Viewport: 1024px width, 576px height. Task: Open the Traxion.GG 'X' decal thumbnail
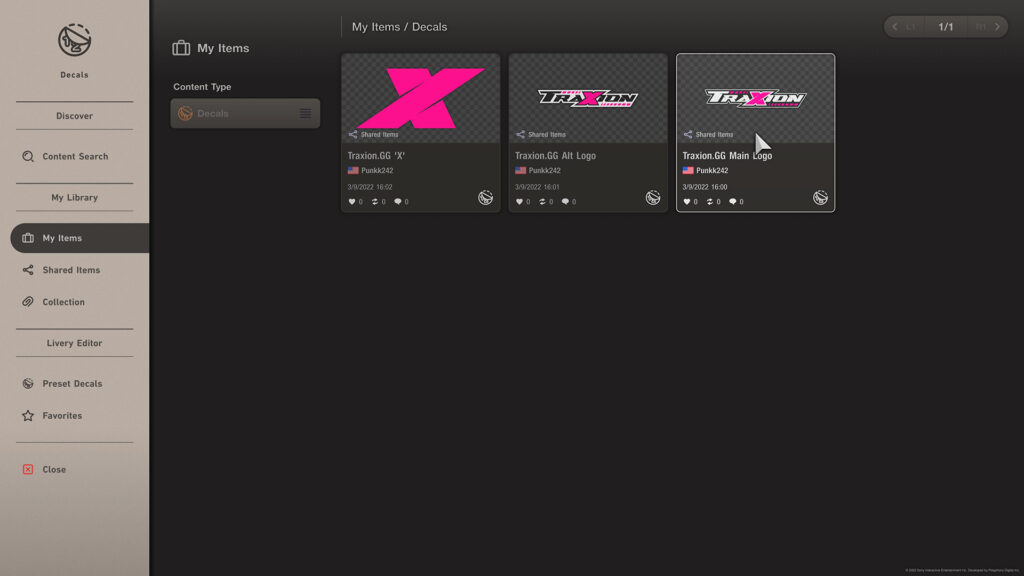421,98
